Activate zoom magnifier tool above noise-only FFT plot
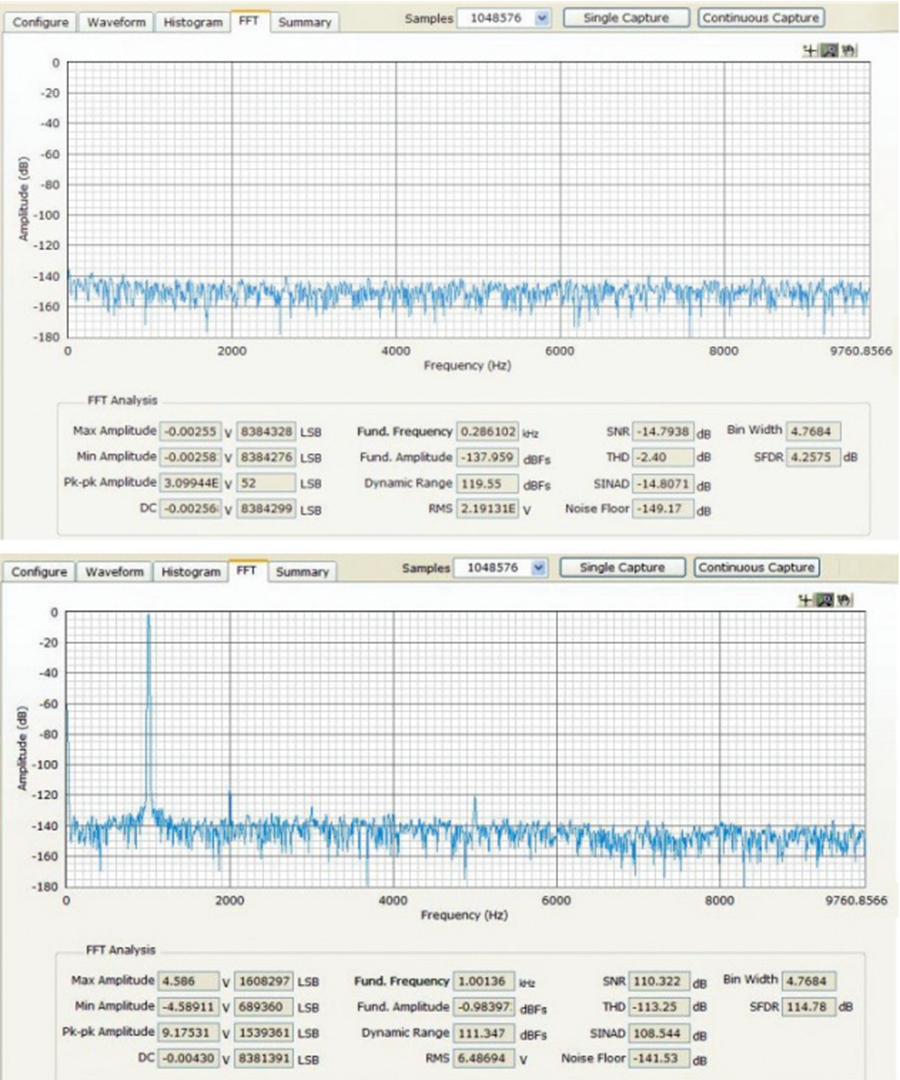The width and height of the screenshot is (900, 1080). (829, 50)
